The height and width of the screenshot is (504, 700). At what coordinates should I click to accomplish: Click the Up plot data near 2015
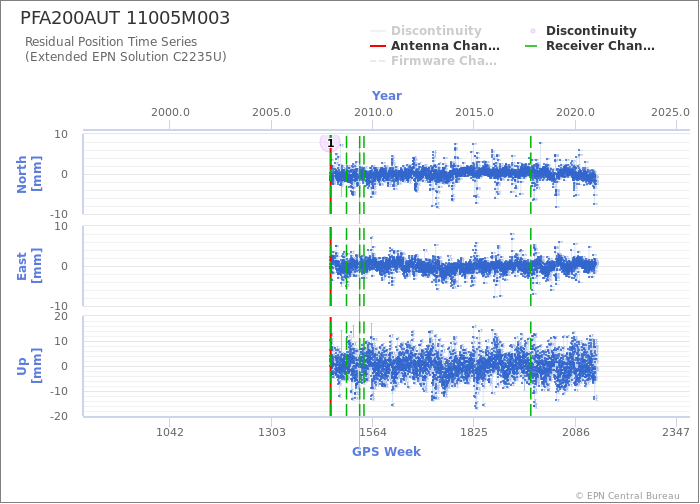pos(474,366)
